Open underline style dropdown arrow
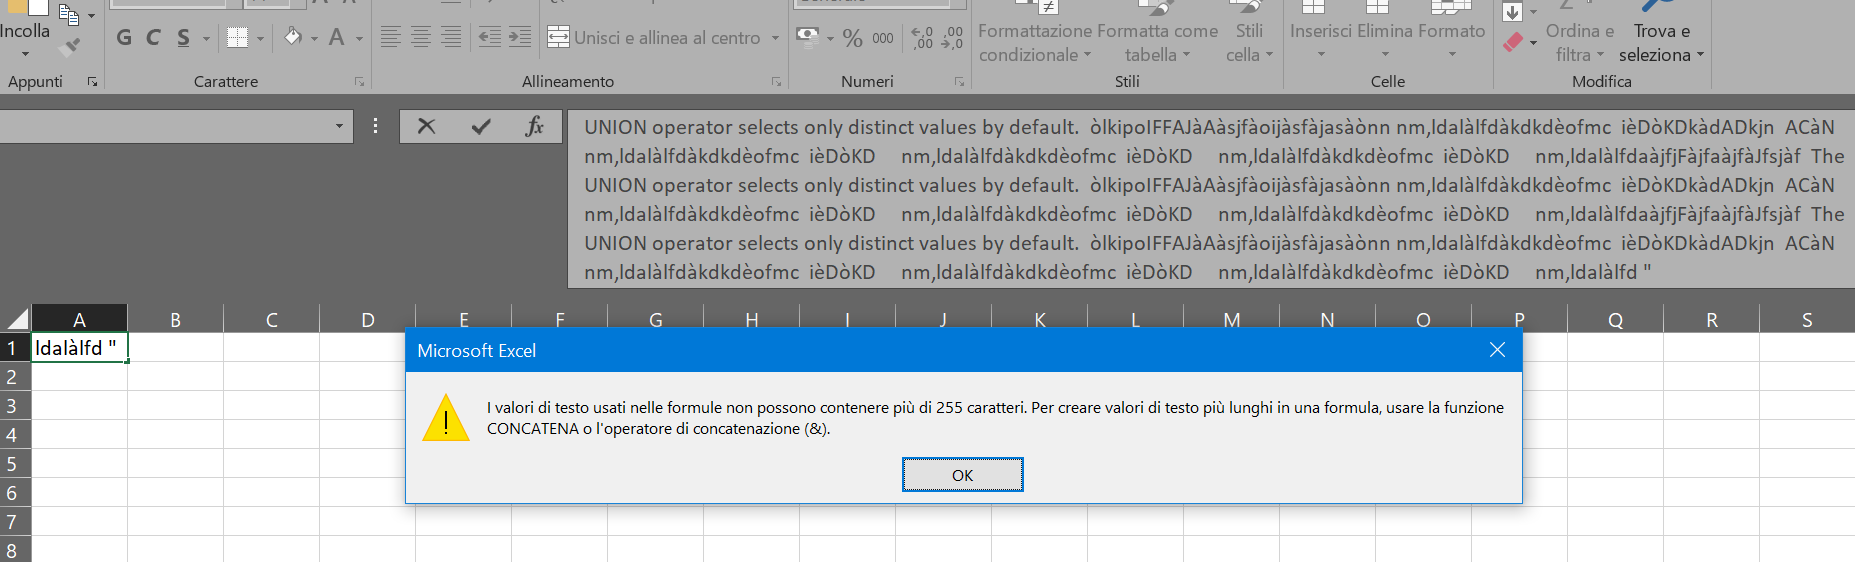The height and width of the screenshot is (562, 1855). coord(206,38)
